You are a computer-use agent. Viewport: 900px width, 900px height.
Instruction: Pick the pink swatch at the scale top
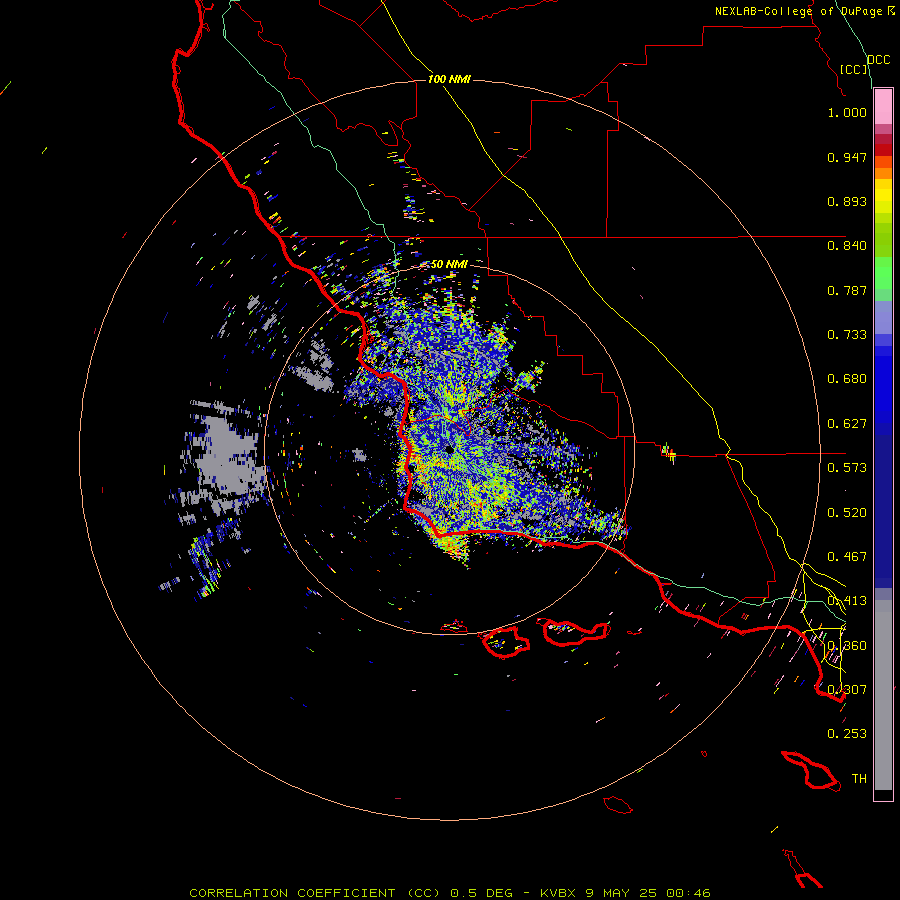883,107
